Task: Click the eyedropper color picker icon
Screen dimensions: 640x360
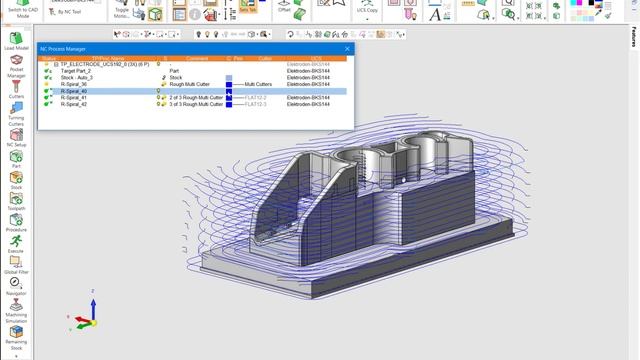Action: pyautogui.click(x=599, y=13)
